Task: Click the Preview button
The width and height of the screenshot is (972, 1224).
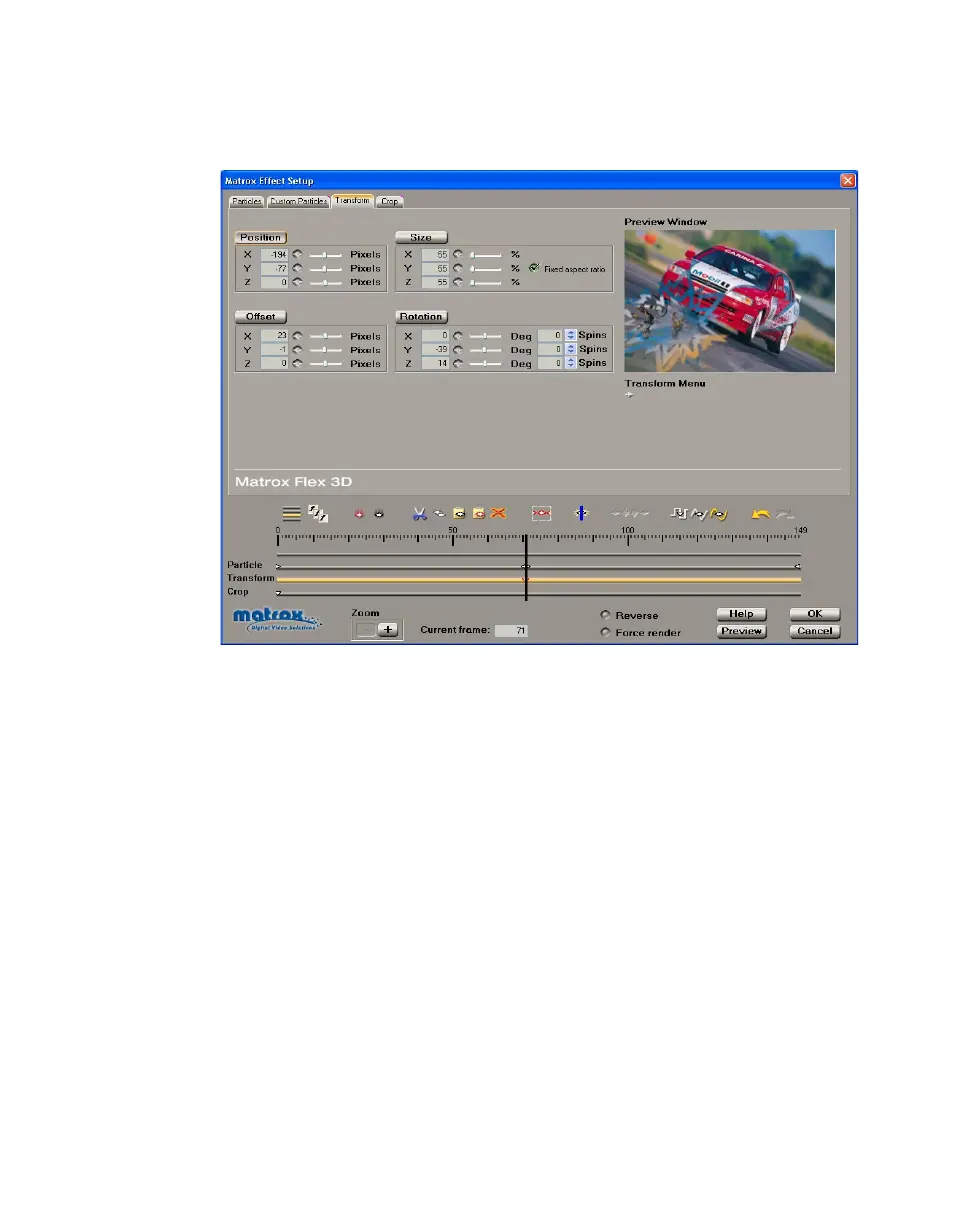Action: click(x=741, y=631)
